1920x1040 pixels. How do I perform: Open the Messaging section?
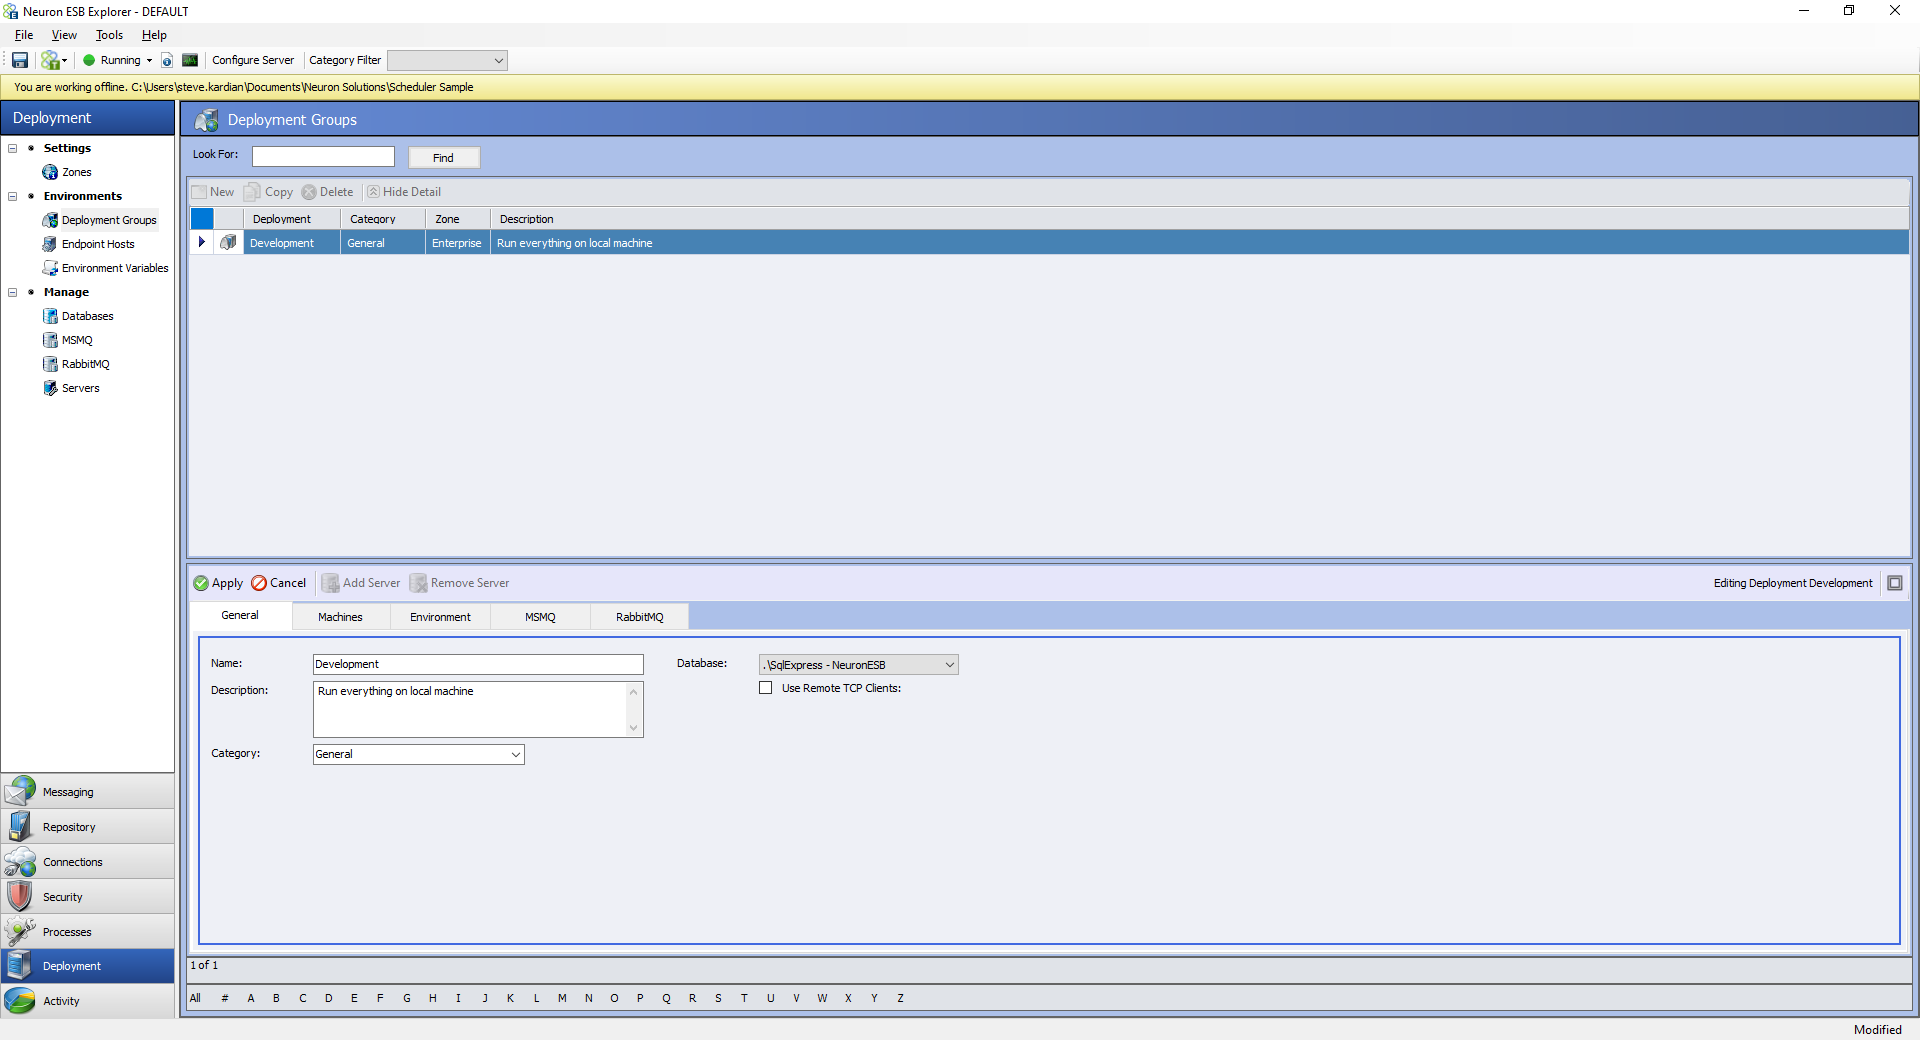[x=88, y=791]
